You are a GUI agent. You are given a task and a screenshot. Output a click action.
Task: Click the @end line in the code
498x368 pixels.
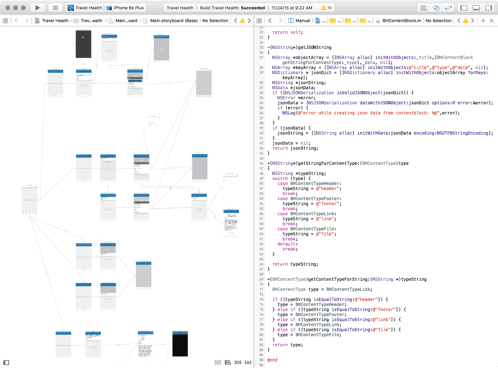click(x=272, y=360)
